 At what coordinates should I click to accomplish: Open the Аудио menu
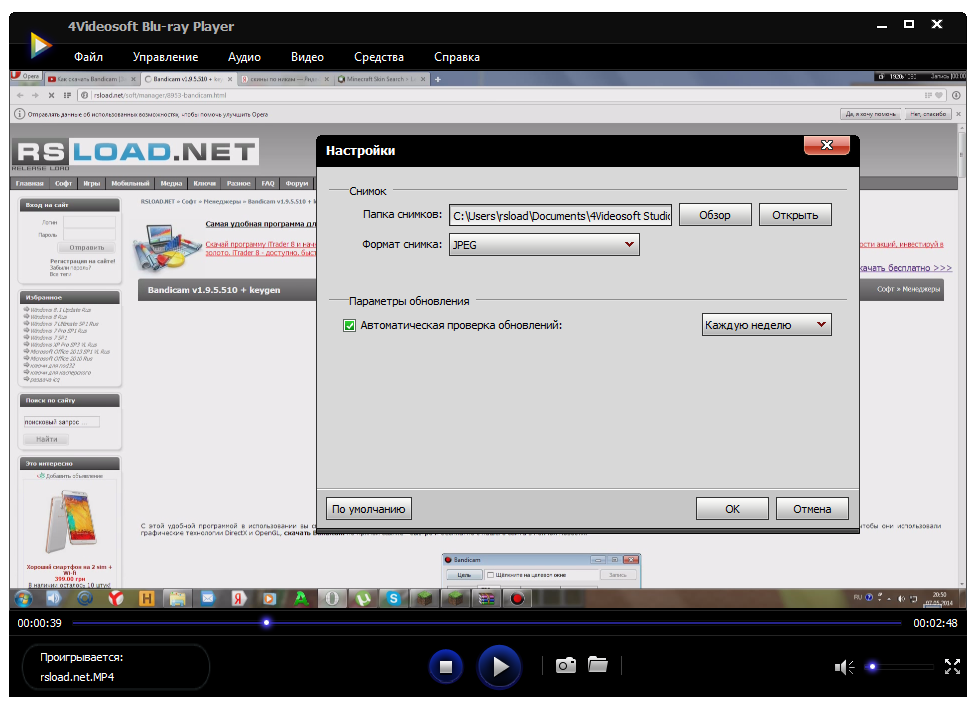pos(244,57)
